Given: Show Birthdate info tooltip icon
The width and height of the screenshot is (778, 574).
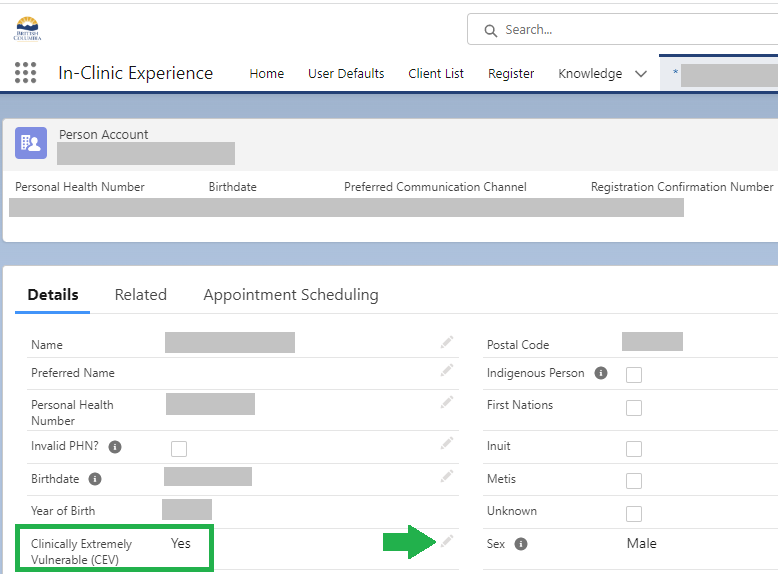Looking at the screenshot, I should (x=95, y=479).
